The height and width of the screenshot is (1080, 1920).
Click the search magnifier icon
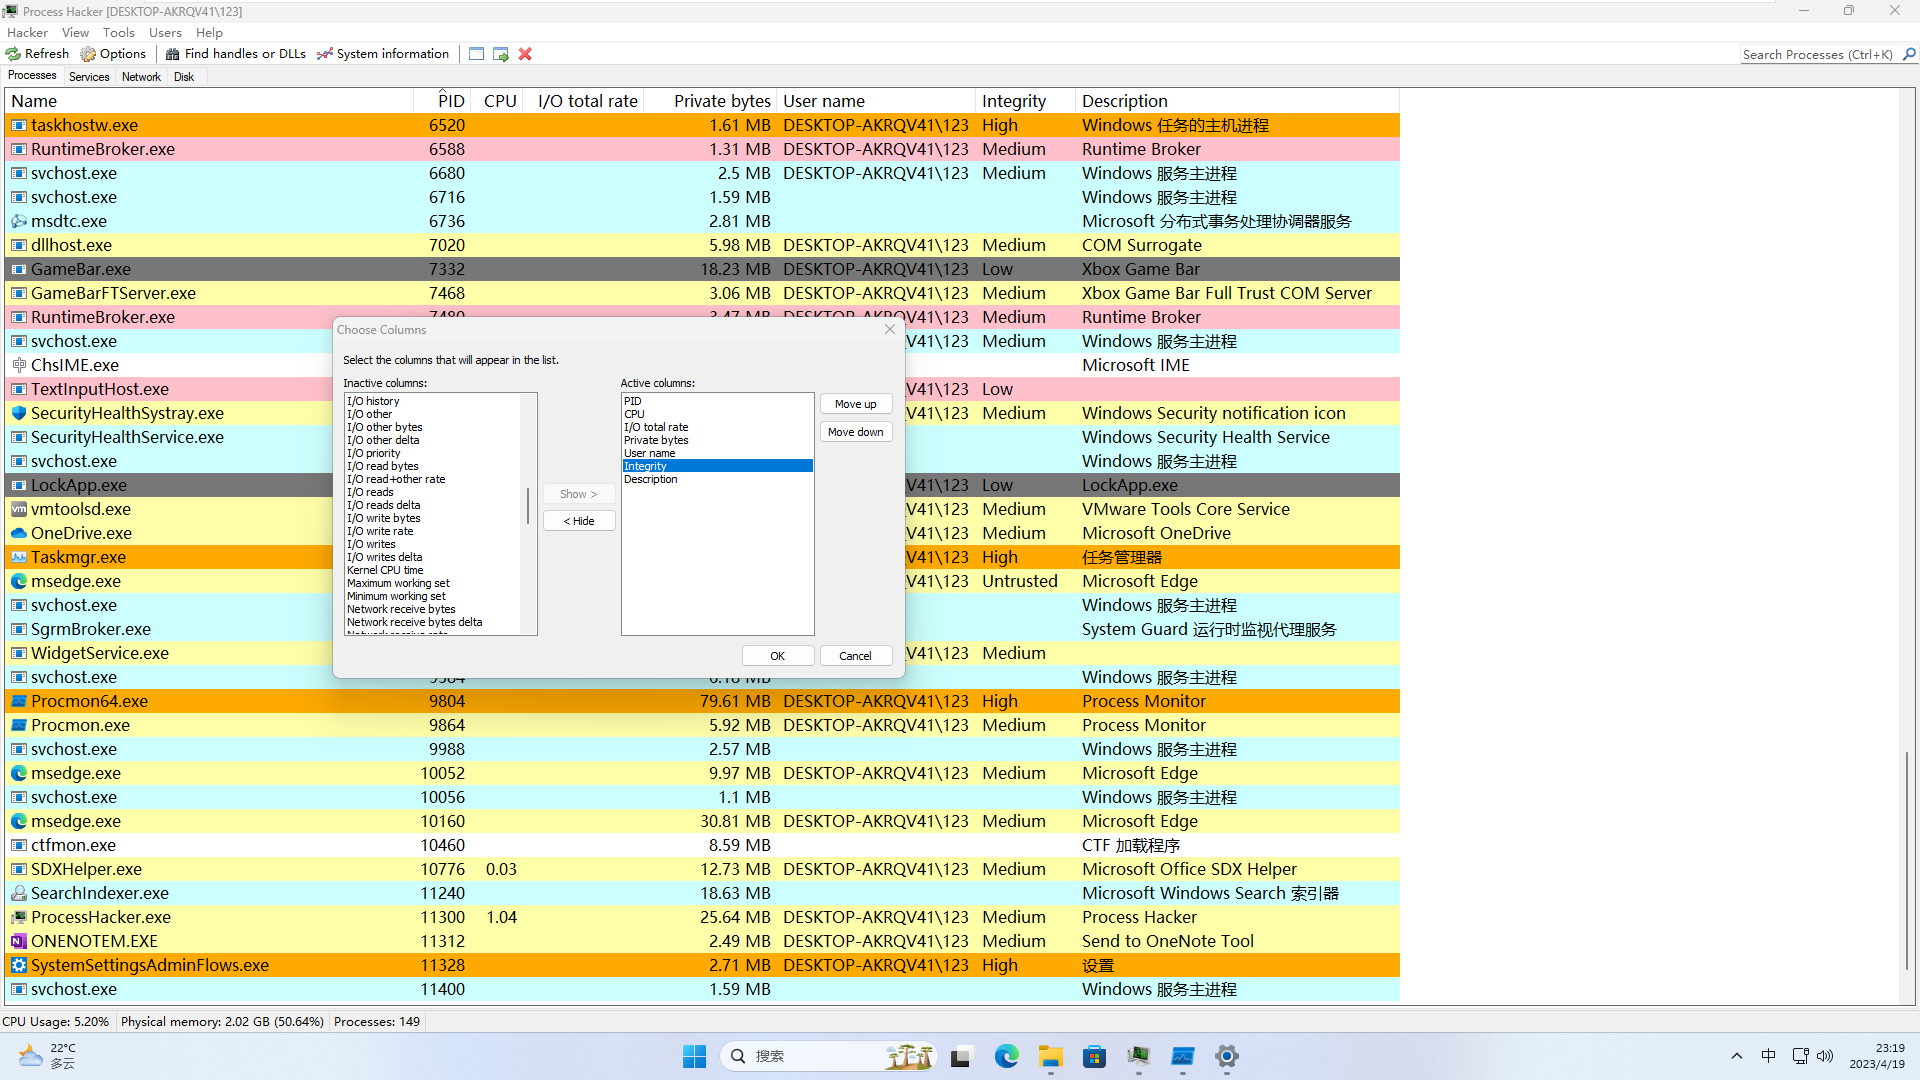click(1909, 55)
